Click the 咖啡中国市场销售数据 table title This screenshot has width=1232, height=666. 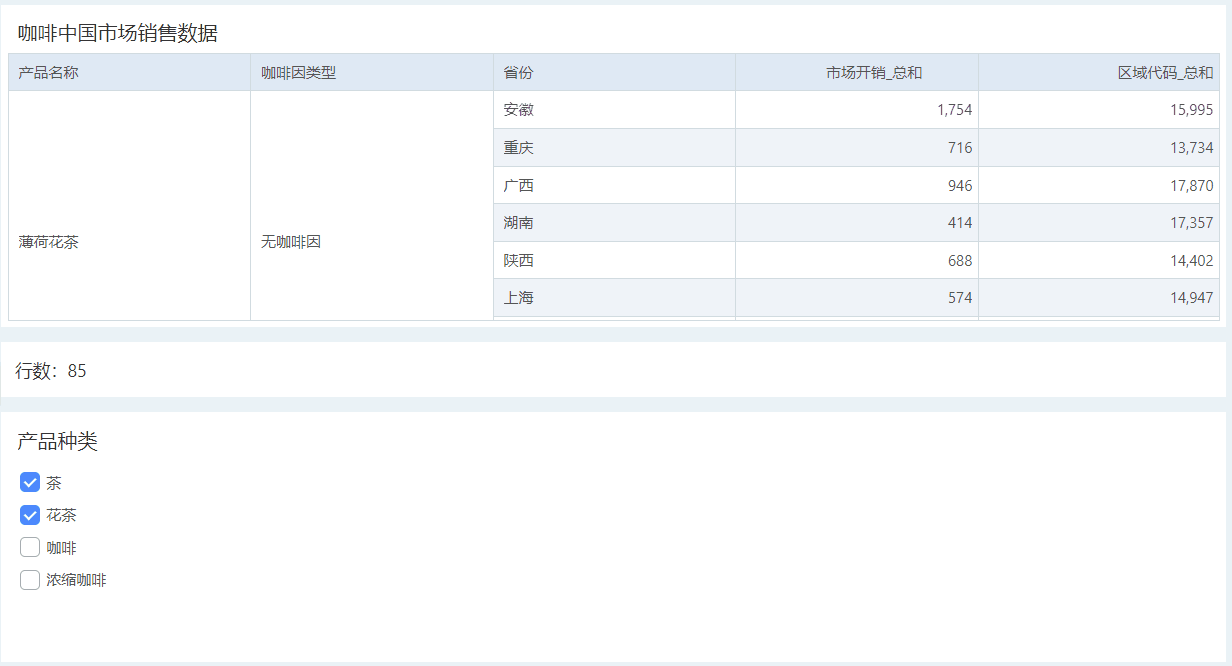click(x=117, y=33)
